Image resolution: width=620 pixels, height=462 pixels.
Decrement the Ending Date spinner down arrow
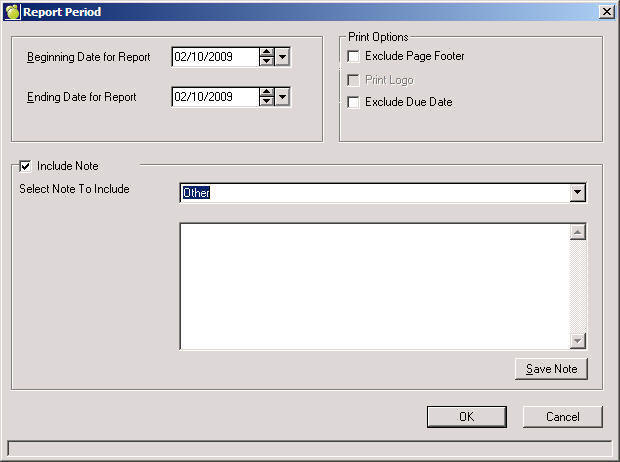coord(266,102)
